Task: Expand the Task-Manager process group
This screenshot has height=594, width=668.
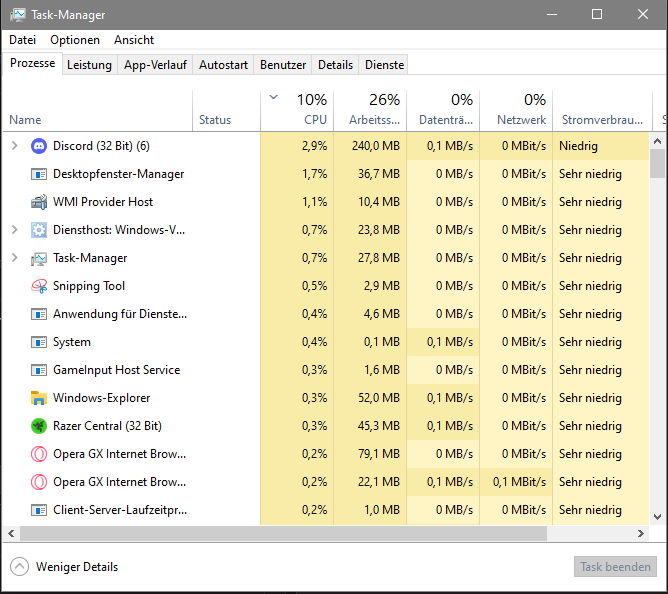Action: pos(14,258)
